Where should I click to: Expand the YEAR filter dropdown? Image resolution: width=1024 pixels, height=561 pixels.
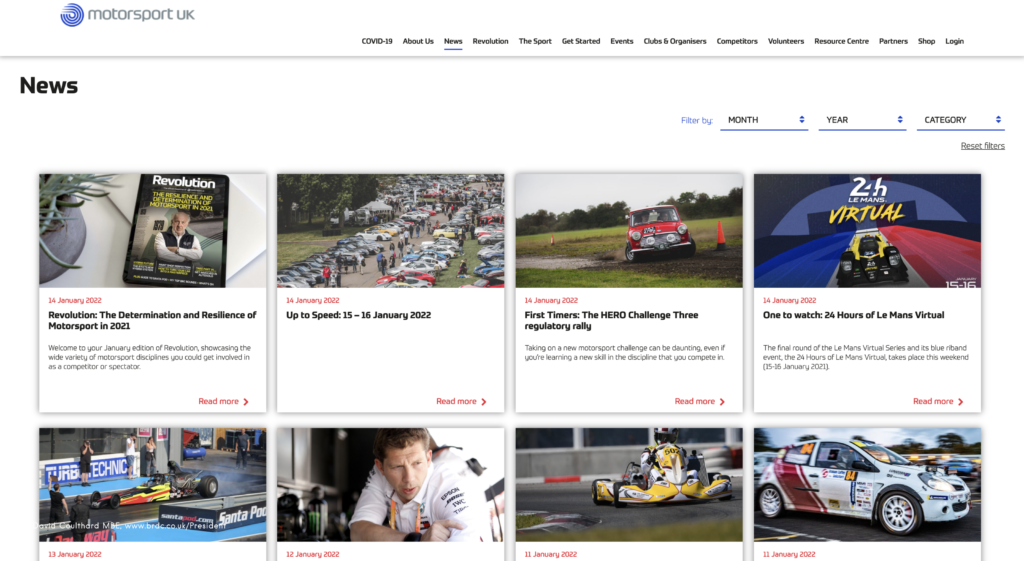point(862,120)
